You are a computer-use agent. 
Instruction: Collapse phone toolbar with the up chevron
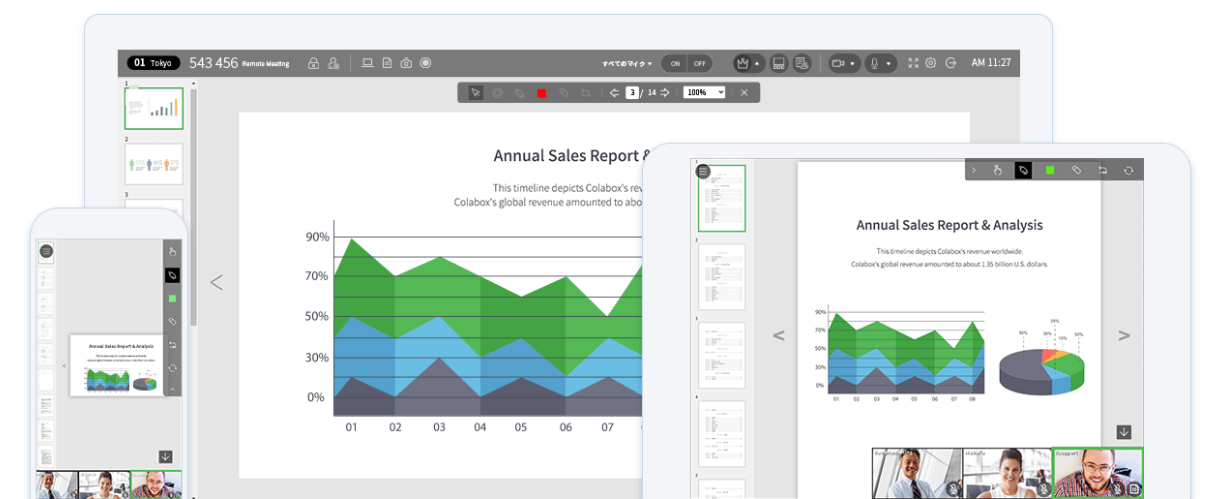click(x=172, y=389)
